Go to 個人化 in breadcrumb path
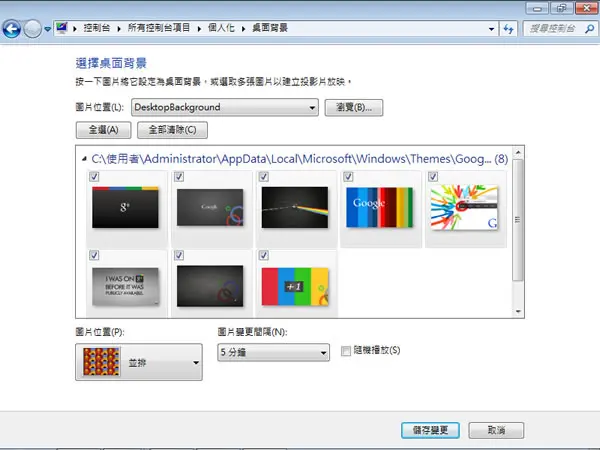 point(221,28)
